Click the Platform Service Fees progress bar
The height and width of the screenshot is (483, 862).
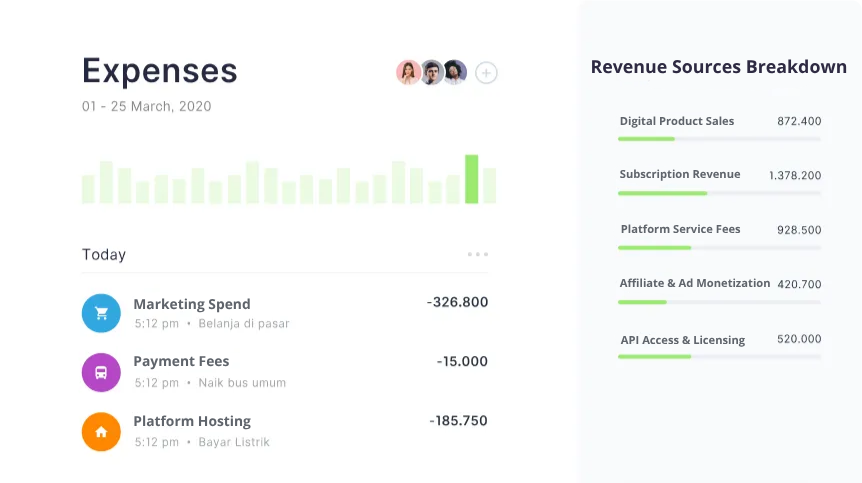point(719,248)
